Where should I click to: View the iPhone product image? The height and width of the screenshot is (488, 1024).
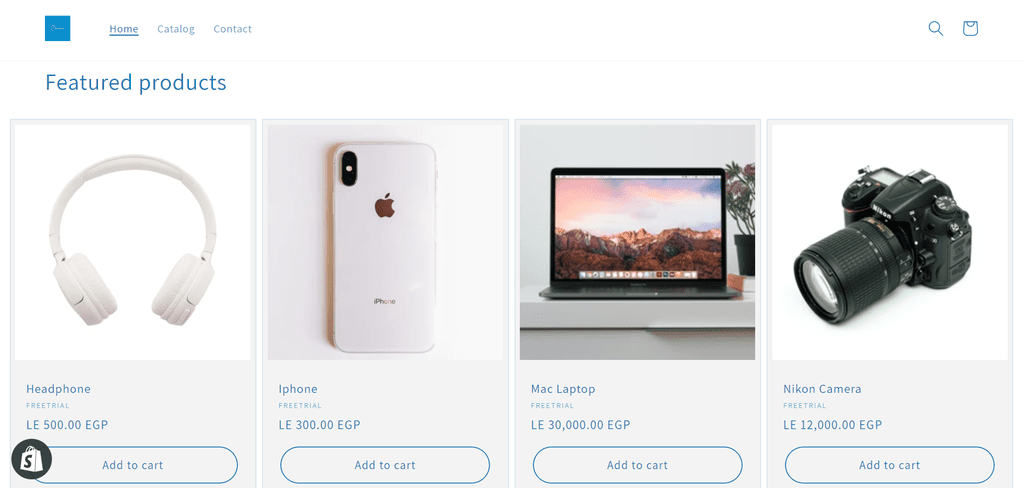click(385, 242)
